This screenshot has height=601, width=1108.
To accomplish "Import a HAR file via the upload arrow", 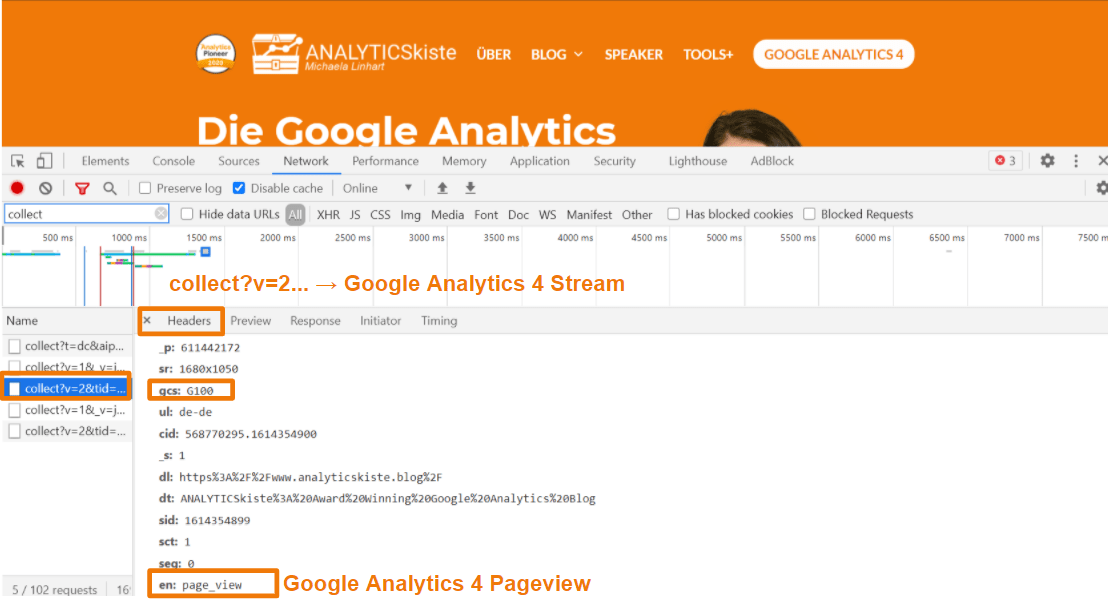I will point(442,188).
